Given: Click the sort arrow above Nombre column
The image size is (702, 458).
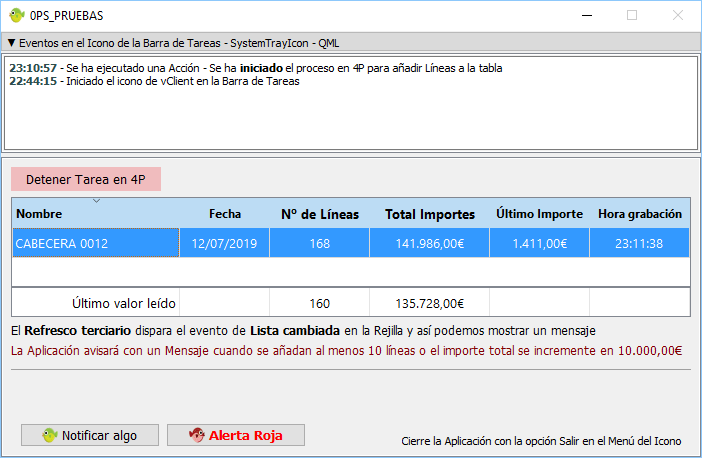Looking at the screenshot, I should pos(96,201).
